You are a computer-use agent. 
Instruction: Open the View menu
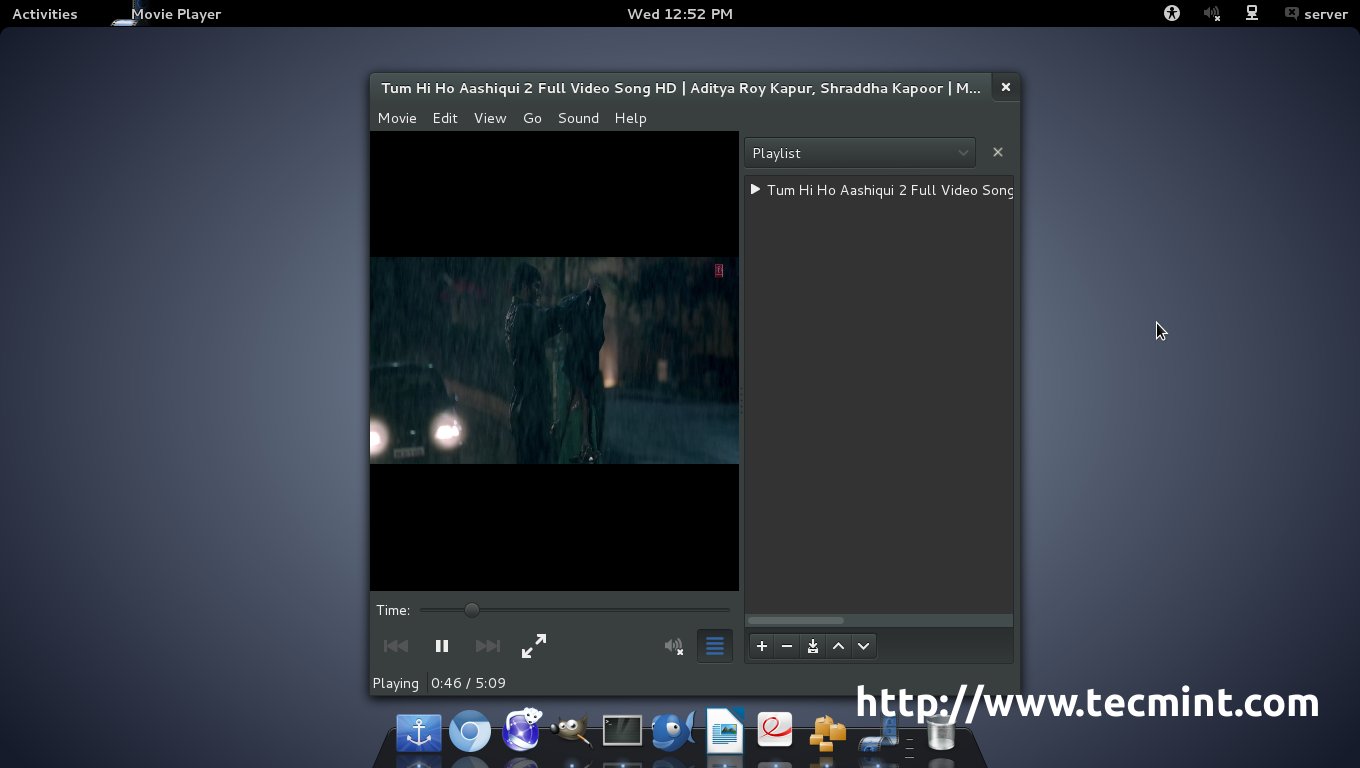pyautogui.click(x=489, y=118)
